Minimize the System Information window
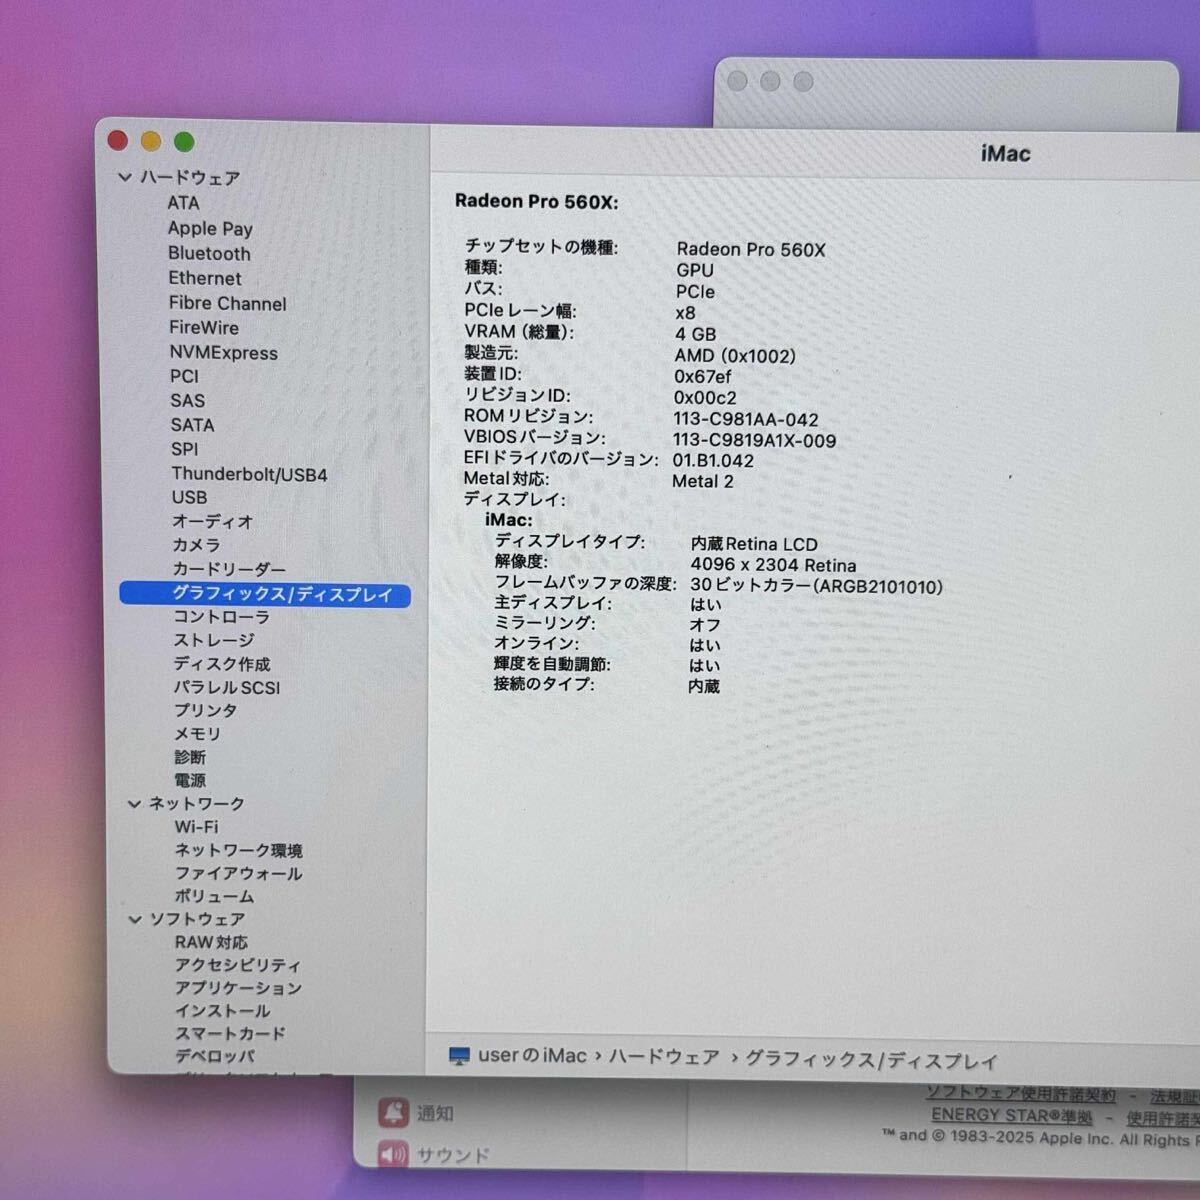This screenshot has width=1200, height=1200. click(x=151, y=141)
